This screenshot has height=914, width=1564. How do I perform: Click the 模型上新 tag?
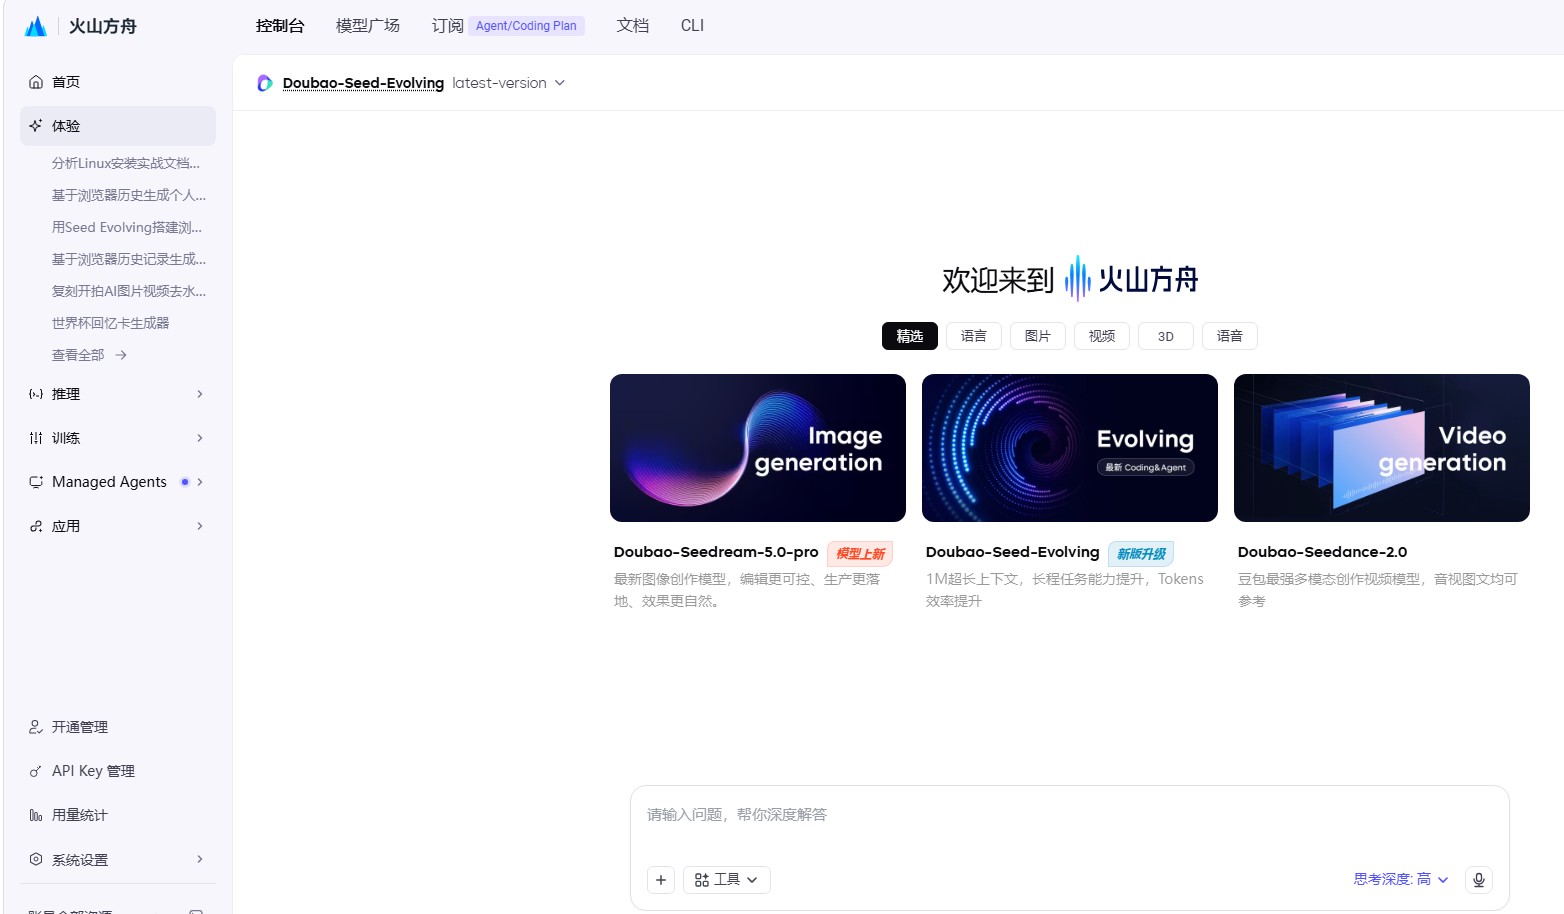(x=860, y=554)
